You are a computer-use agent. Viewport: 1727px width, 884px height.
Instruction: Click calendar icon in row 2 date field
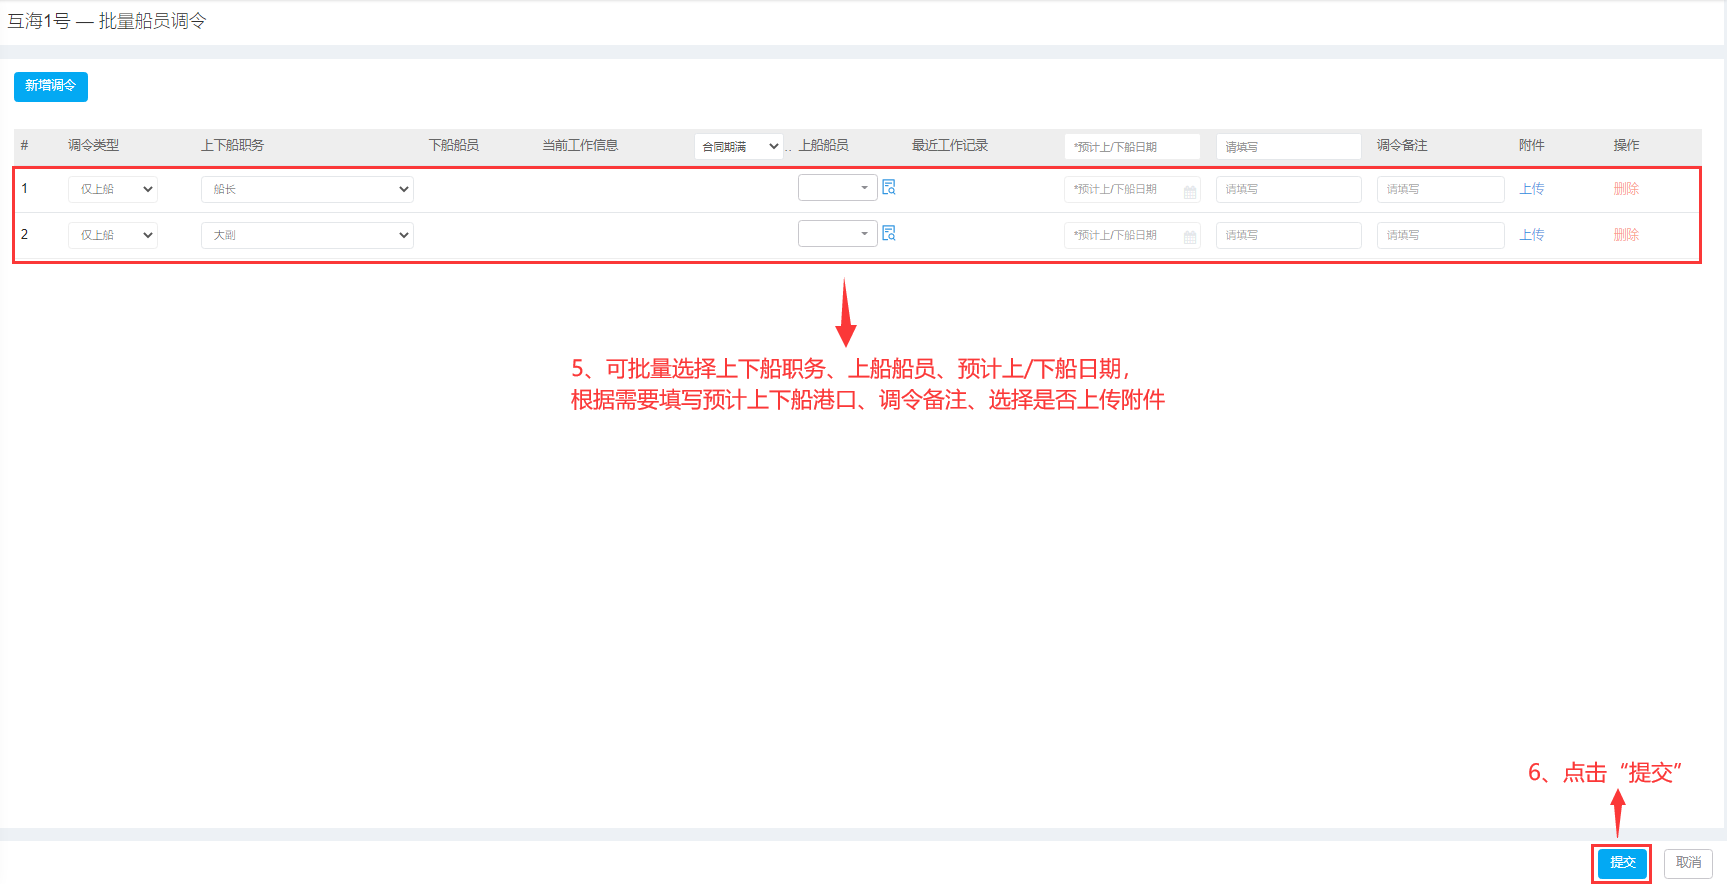click(1190, 236)
